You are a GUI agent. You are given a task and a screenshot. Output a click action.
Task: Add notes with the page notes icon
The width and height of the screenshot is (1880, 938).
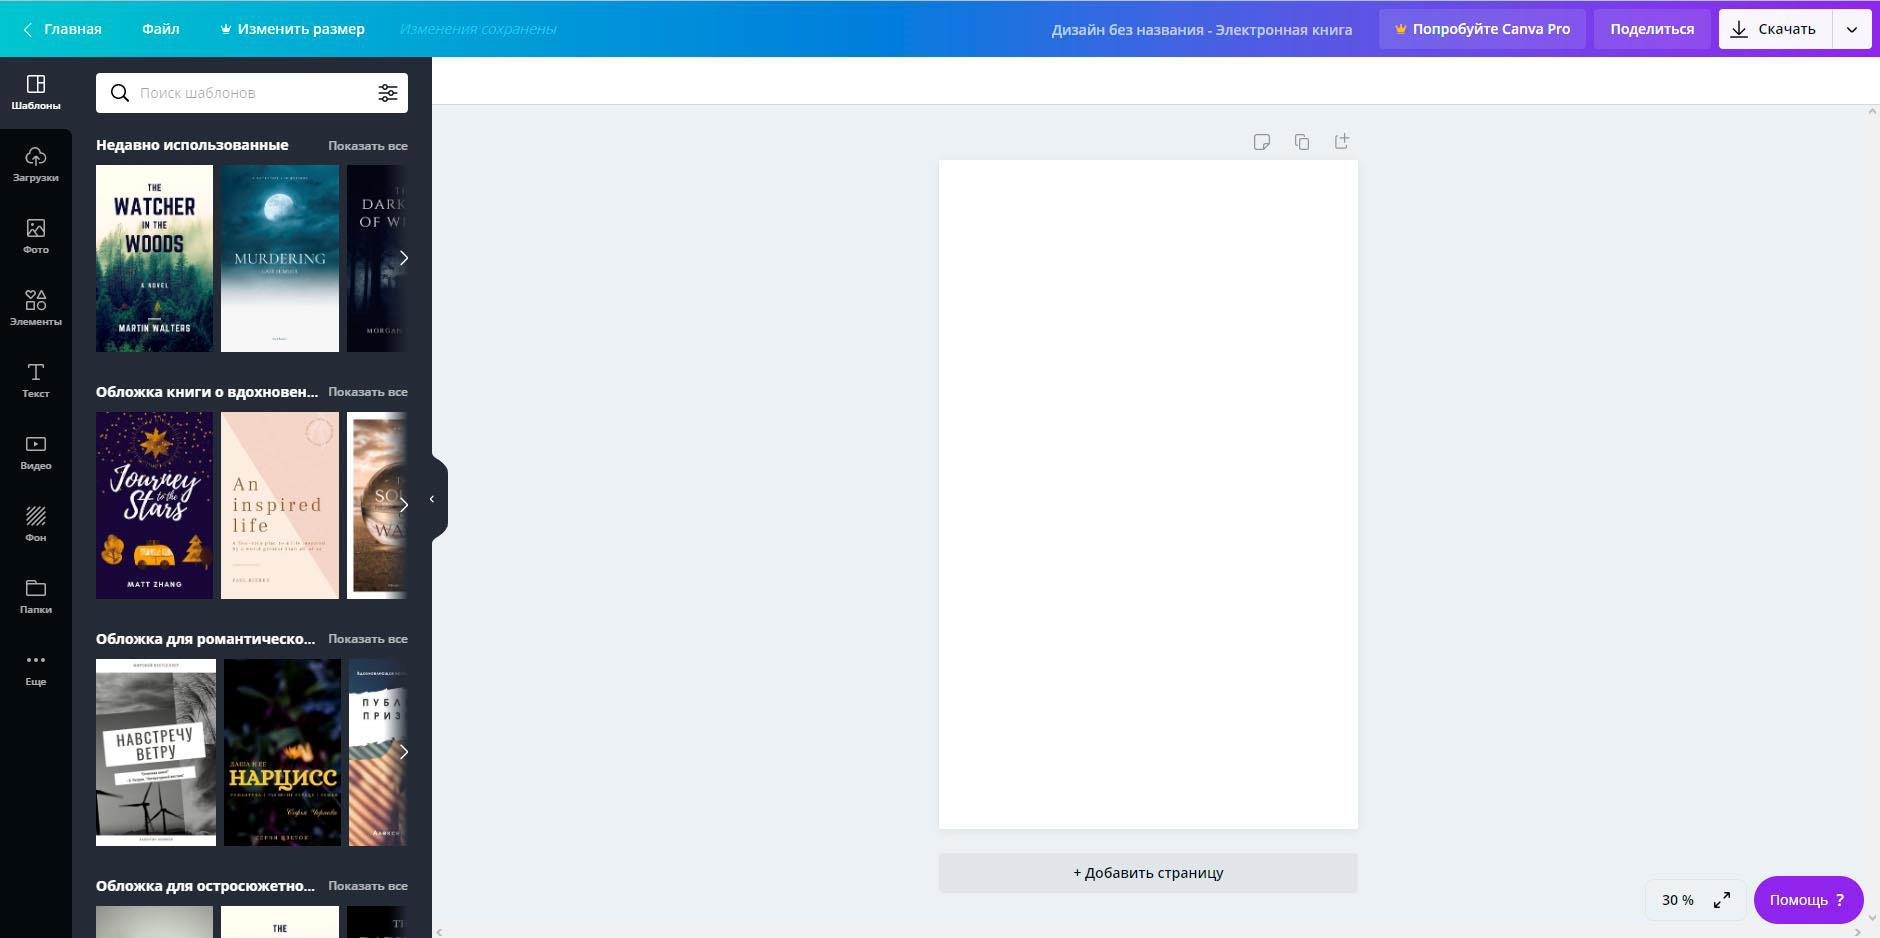coord(1261,142)
